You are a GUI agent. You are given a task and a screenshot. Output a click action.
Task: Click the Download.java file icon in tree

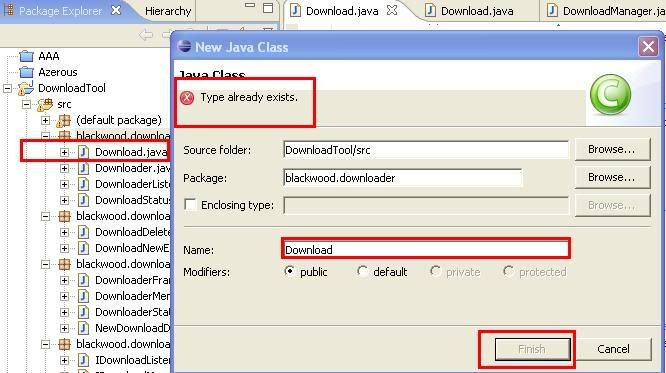(x=84, y=152)
